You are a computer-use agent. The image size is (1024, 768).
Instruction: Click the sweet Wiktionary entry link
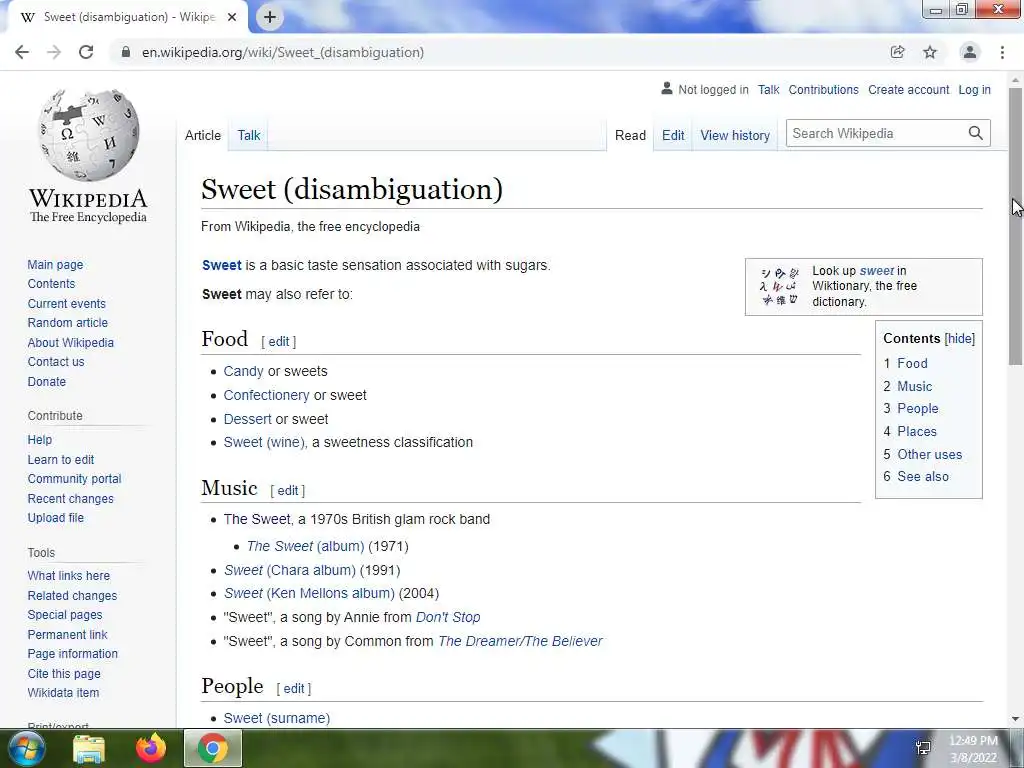(876, 270)
